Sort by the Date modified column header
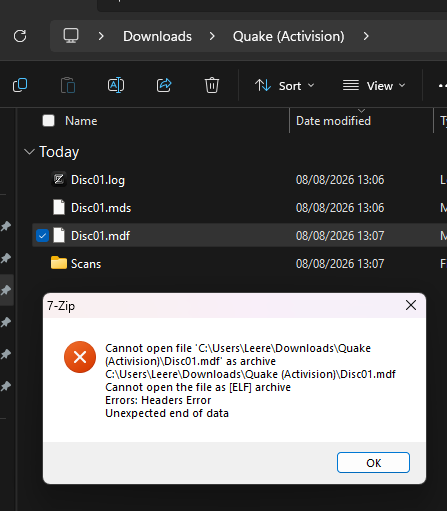This screenshot has width=447, height=511. coord(333,121)
